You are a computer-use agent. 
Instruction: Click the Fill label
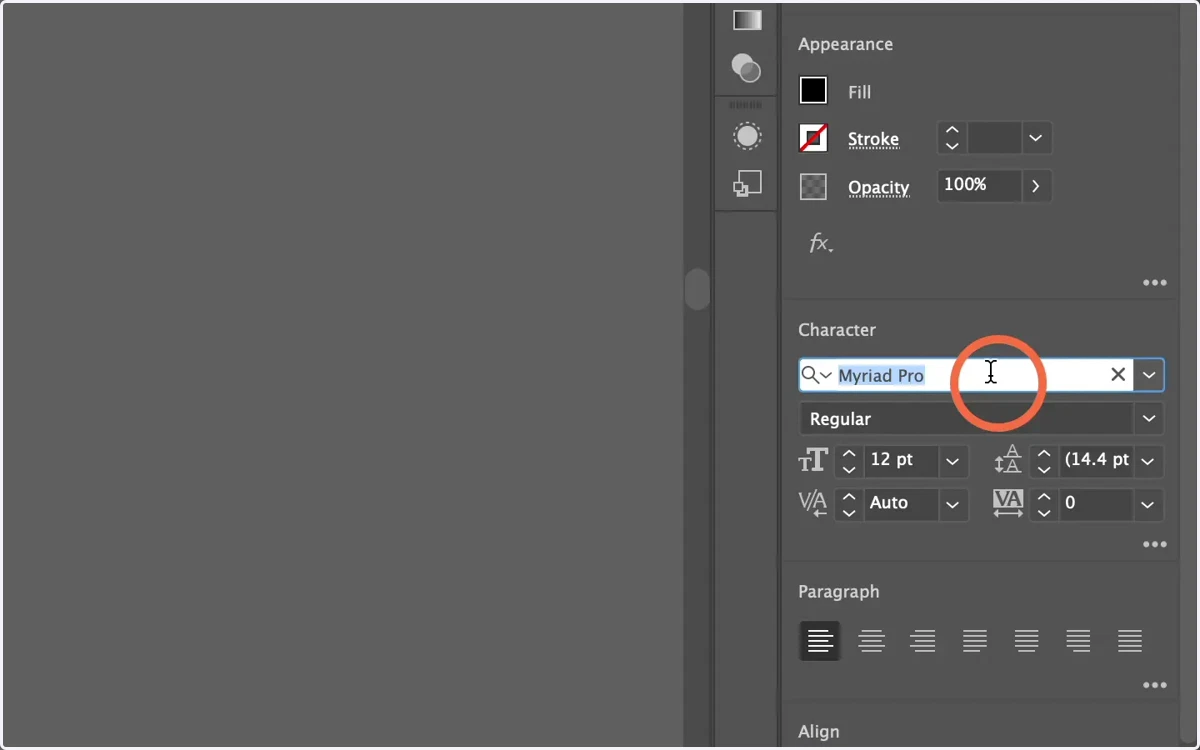tap(860, 92)
